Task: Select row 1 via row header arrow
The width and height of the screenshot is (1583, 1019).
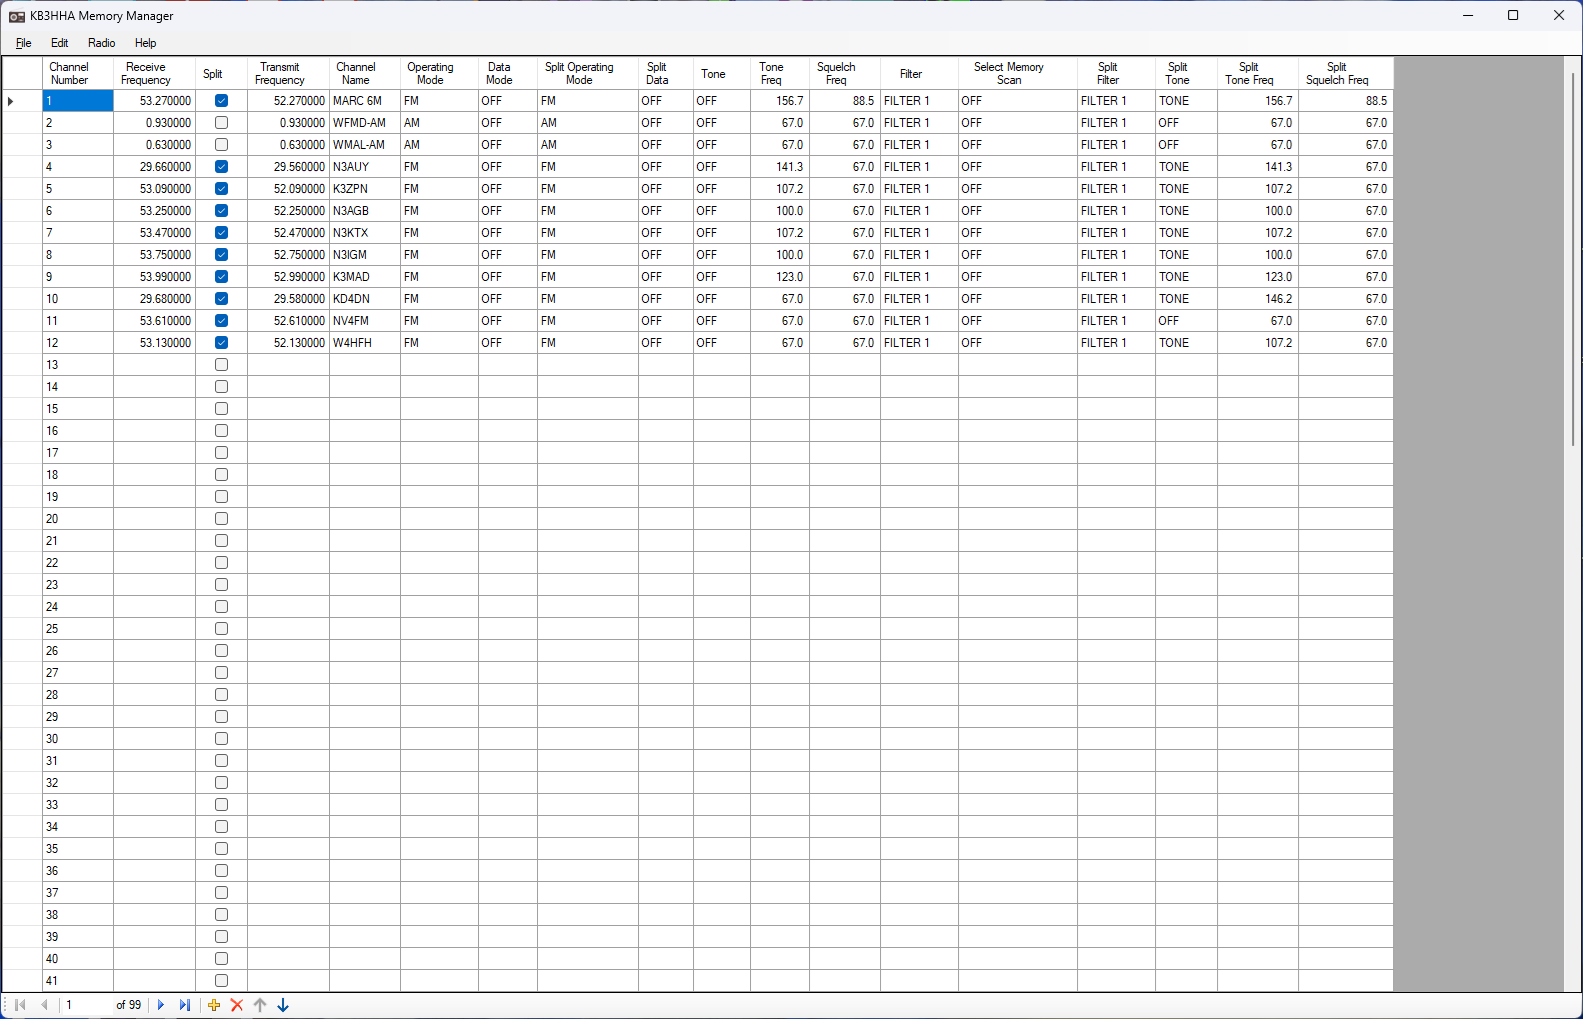Action: [22, 101]
